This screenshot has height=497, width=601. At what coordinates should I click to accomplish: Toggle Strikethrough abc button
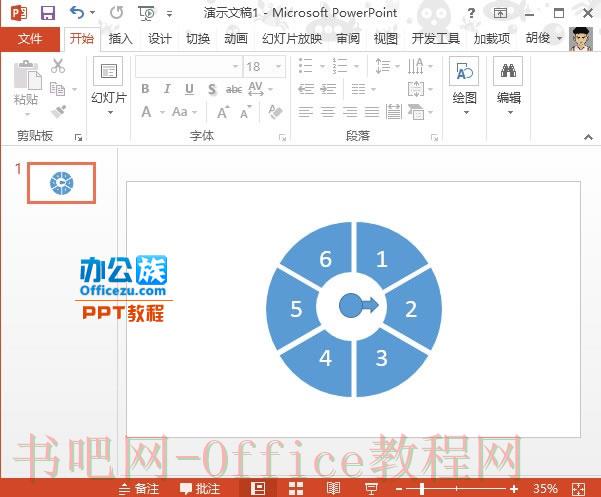point(234,89)
